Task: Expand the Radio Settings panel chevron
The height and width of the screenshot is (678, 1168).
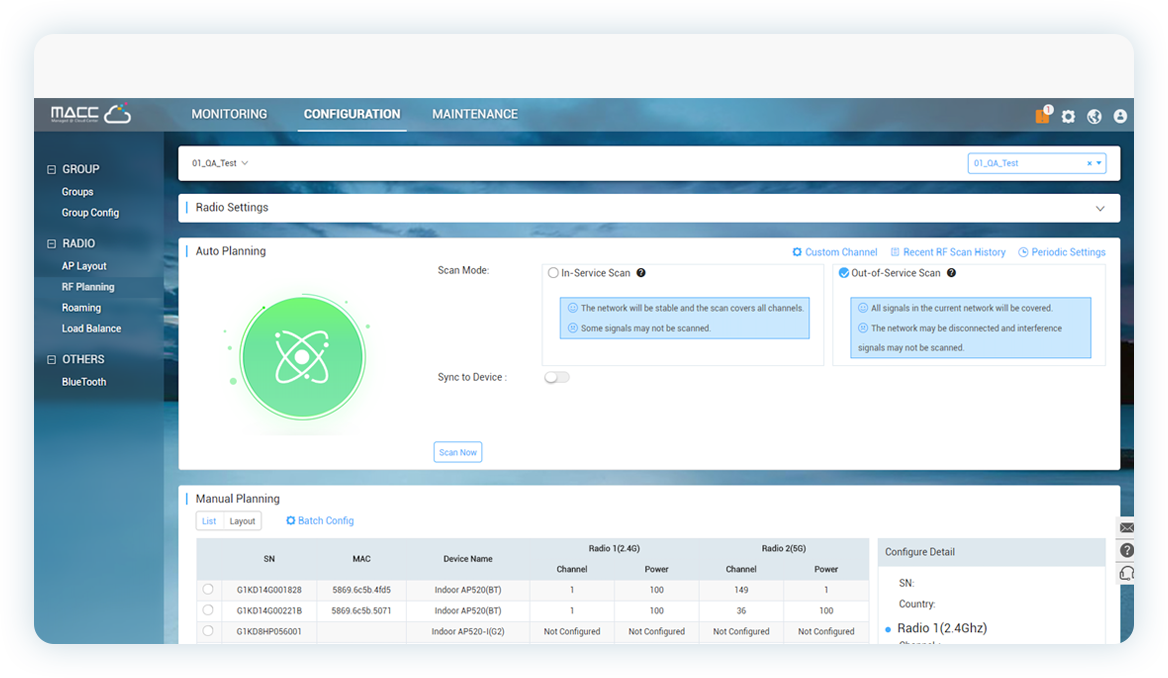Action: 1100,209
